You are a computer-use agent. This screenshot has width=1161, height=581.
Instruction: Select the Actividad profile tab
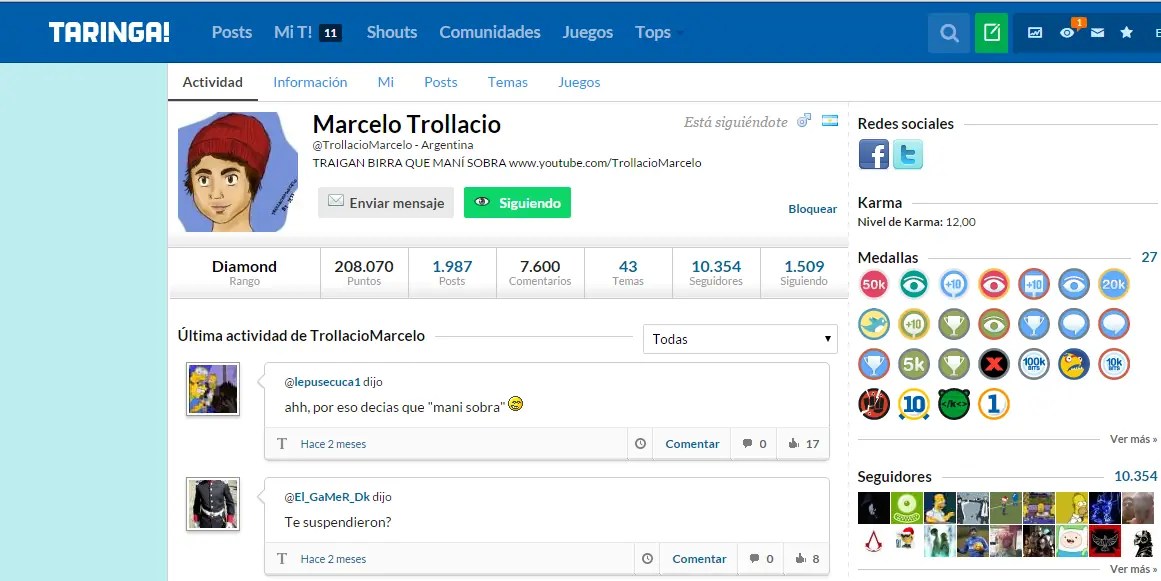click(213, 82)
